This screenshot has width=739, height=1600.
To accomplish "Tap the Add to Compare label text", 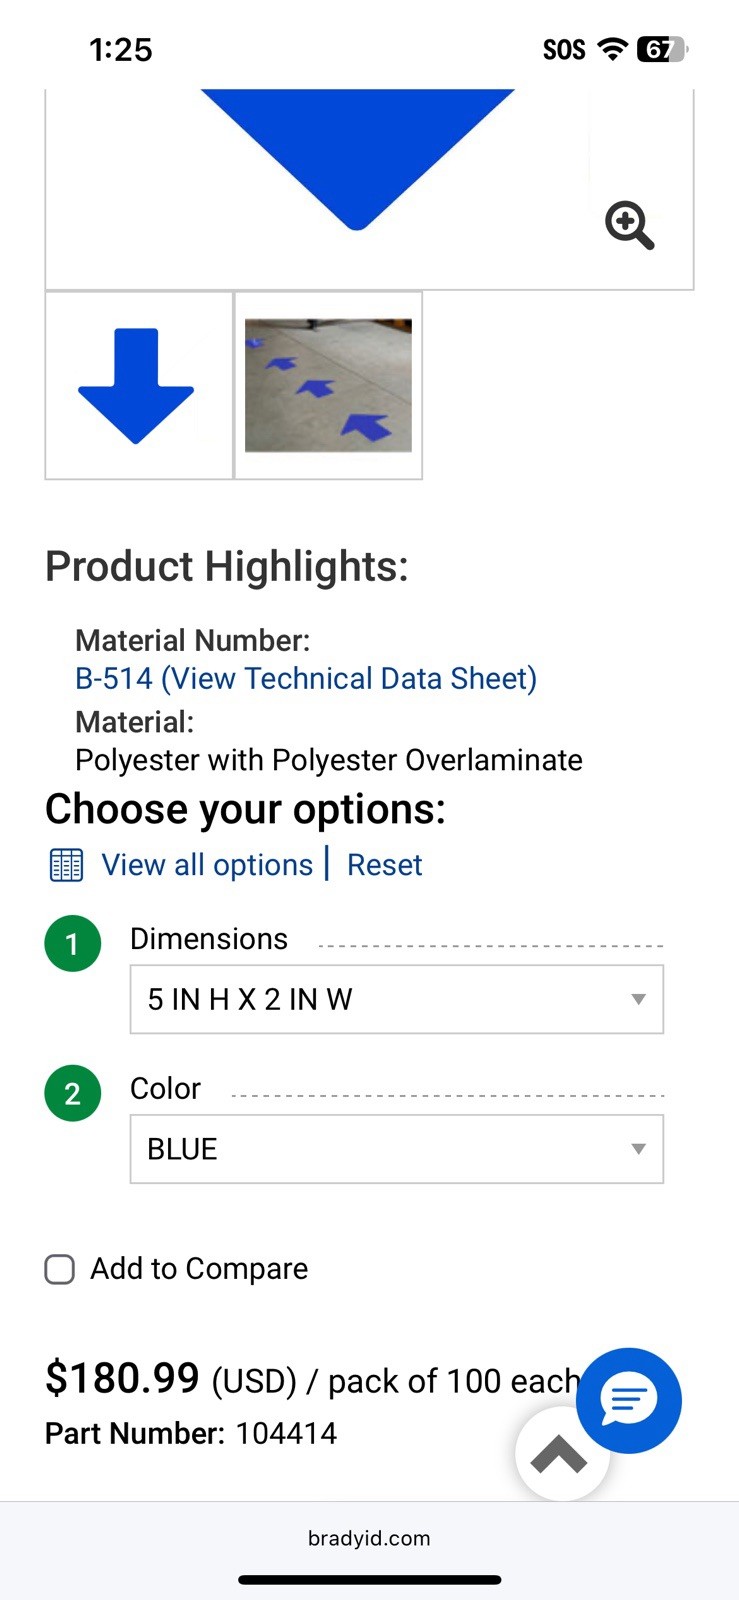I will pyautogui.click(x=199, y=1269).
